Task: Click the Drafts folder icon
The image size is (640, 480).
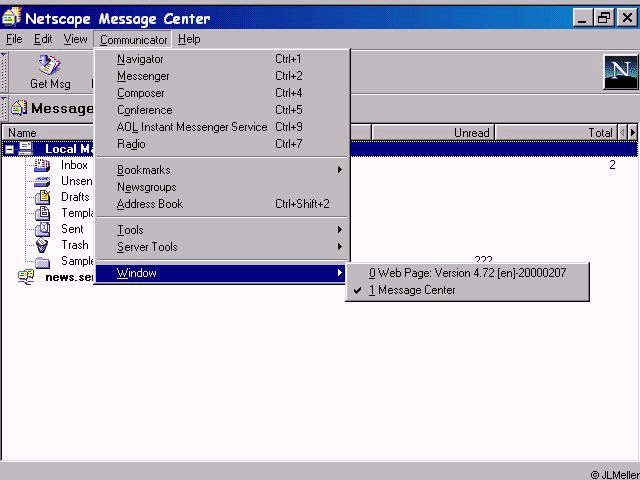Action: (42, 197)
